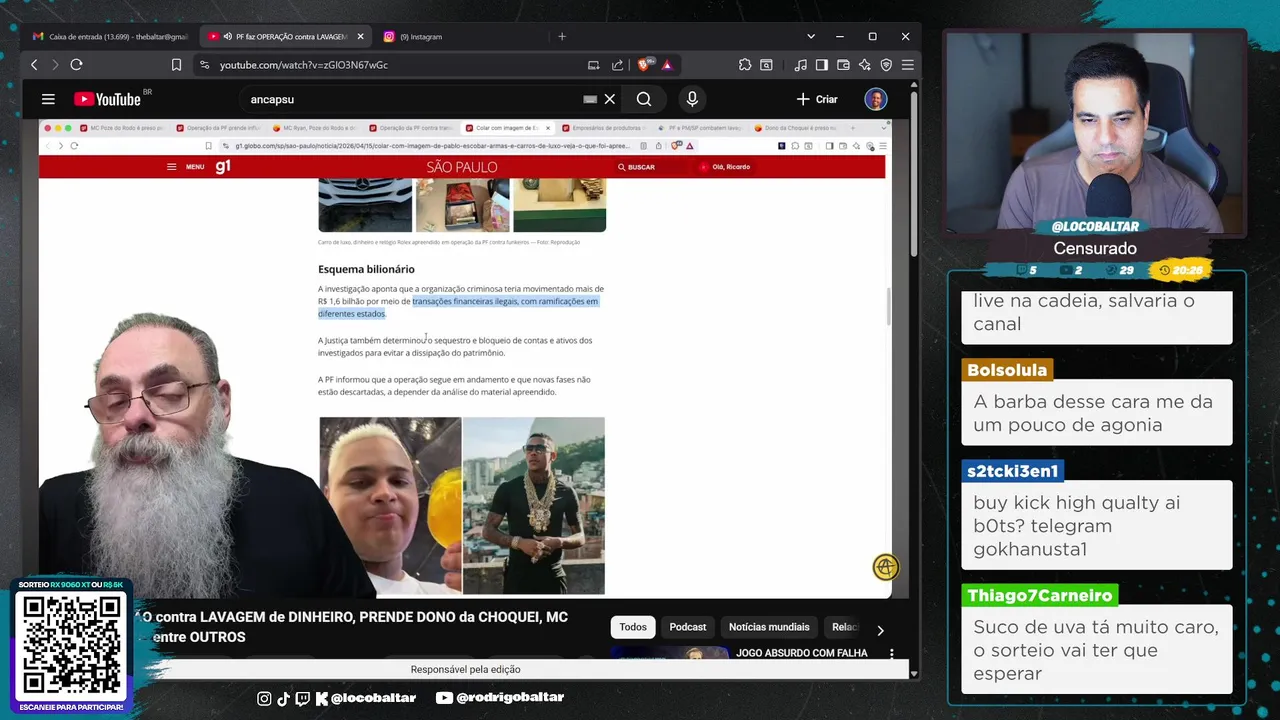The image size is (1280, 720).
Task: Click the Colar com imagem tab in video
Action: [x=506, y=128]
